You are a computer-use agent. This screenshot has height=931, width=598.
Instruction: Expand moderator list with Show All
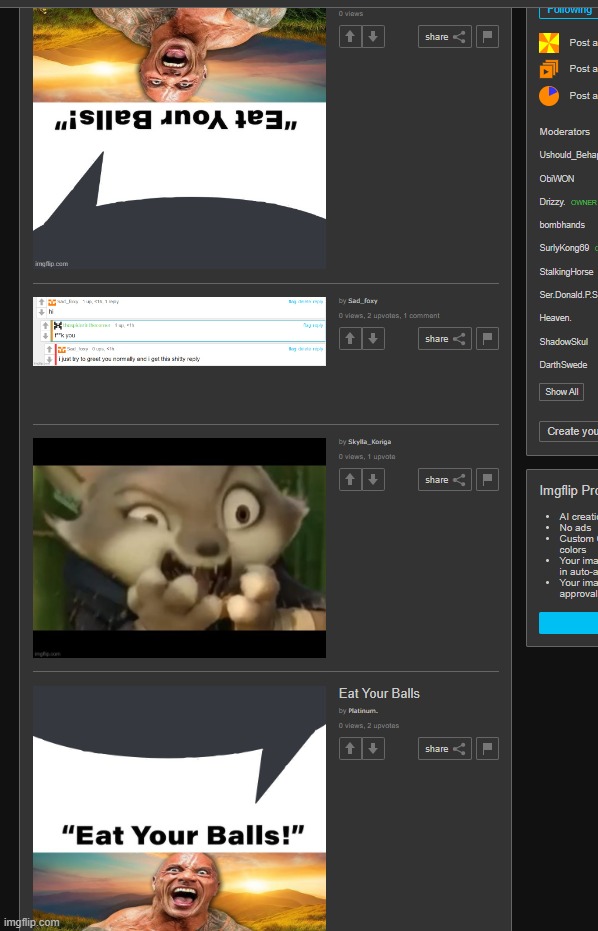pyautogui.click(x=561, y=392)
